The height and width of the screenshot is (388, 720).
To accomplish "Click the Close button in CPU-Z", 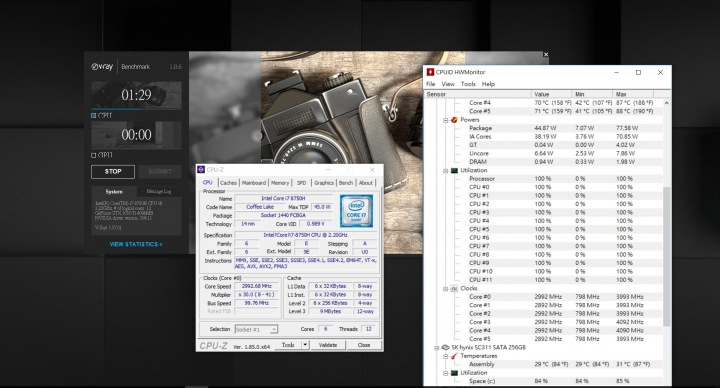I will point(364,345).
